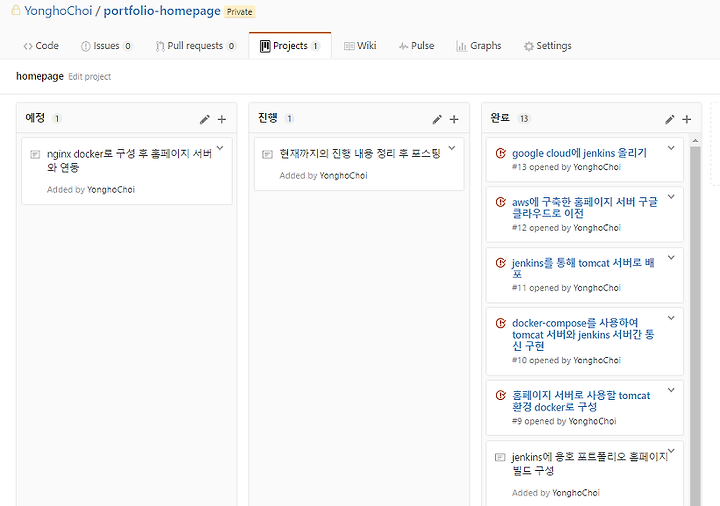The image size is (720, 506).
Task: Click the 완료 column count badge 13
Action: tap(524, 118)
